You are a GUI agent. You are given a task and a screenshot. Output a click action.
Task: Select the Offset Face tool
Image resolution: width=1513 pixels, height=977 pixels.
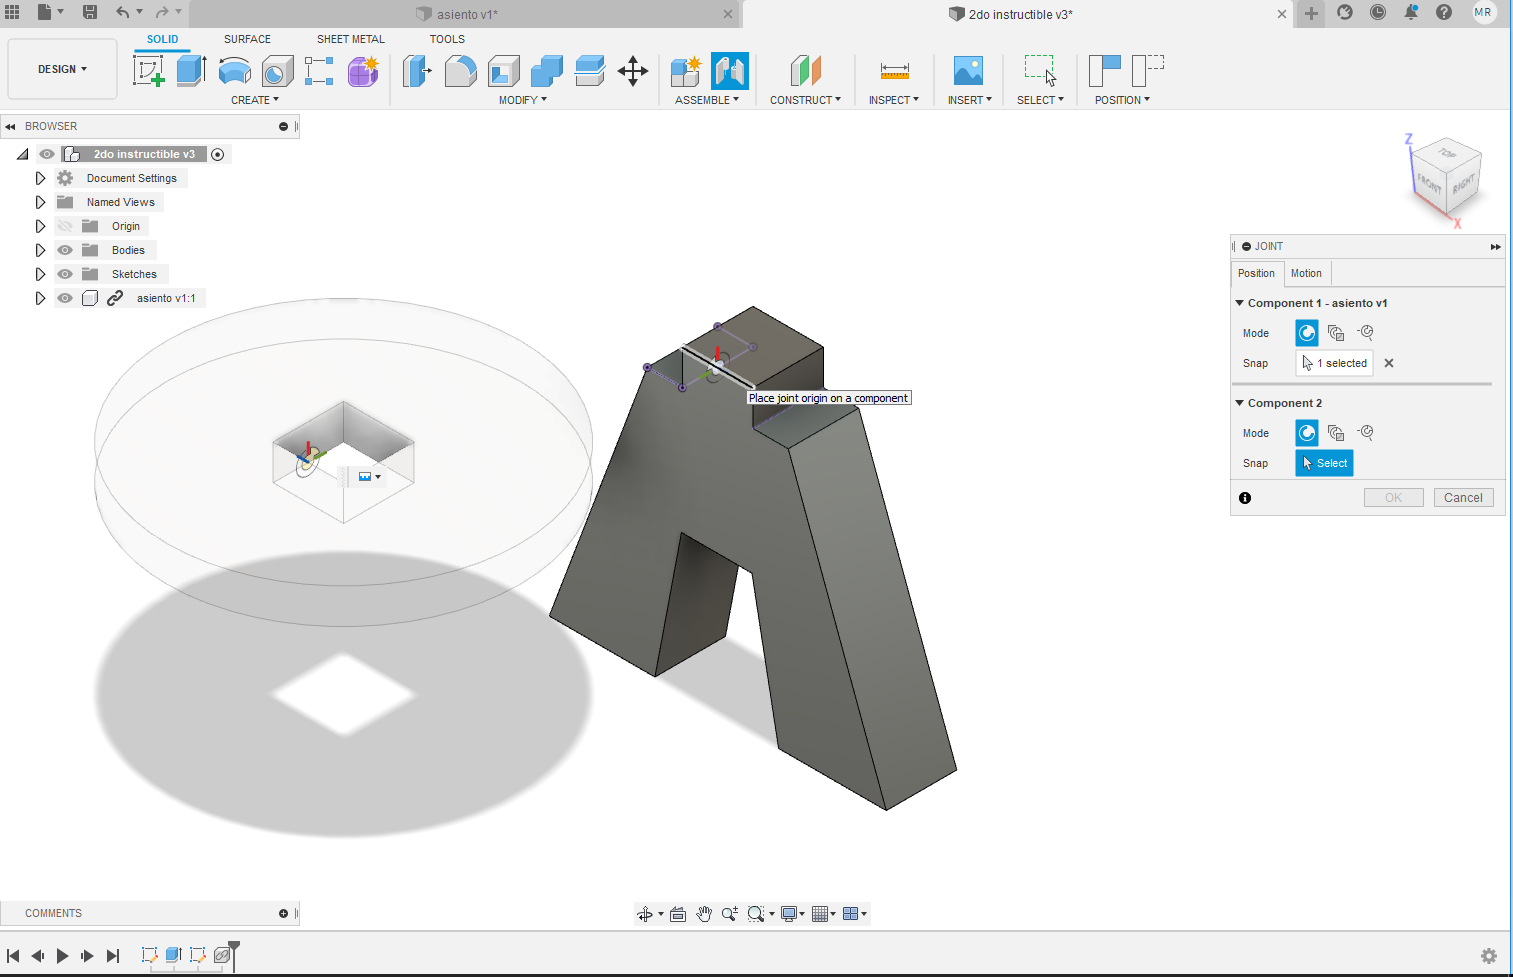point(590,71)
